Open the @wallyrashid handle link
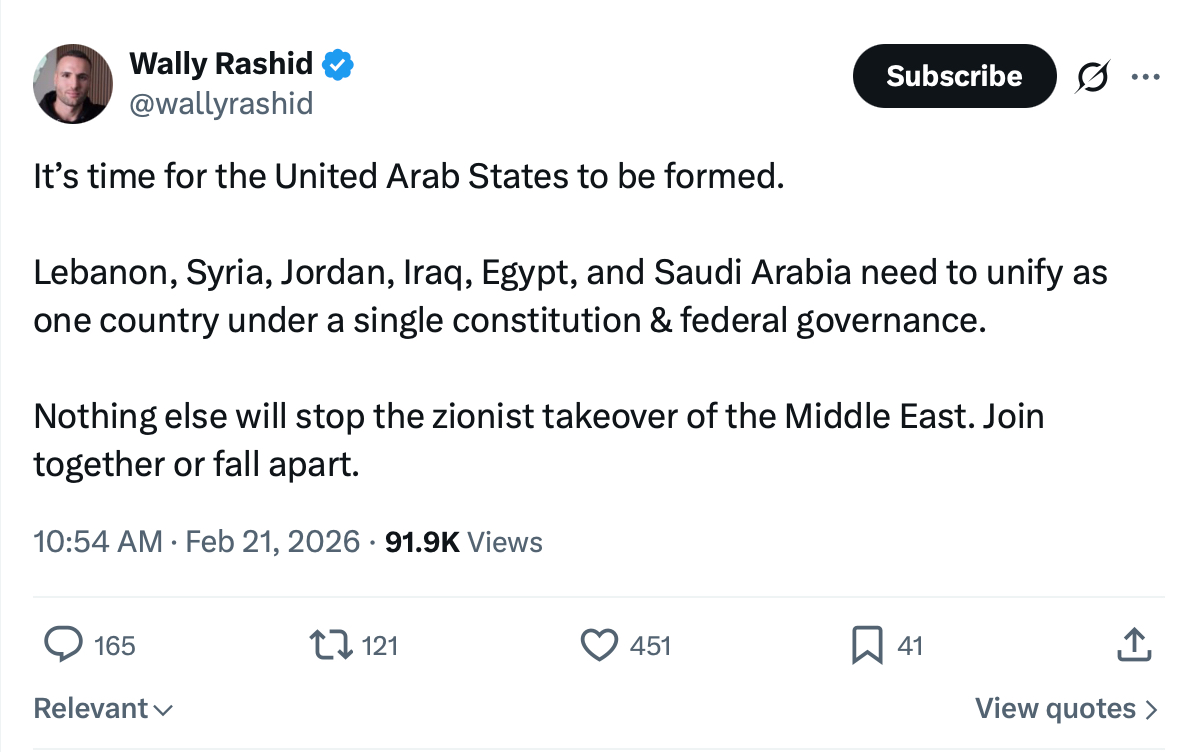Viewport: 1196px width, 752px height. coord(221,103)
